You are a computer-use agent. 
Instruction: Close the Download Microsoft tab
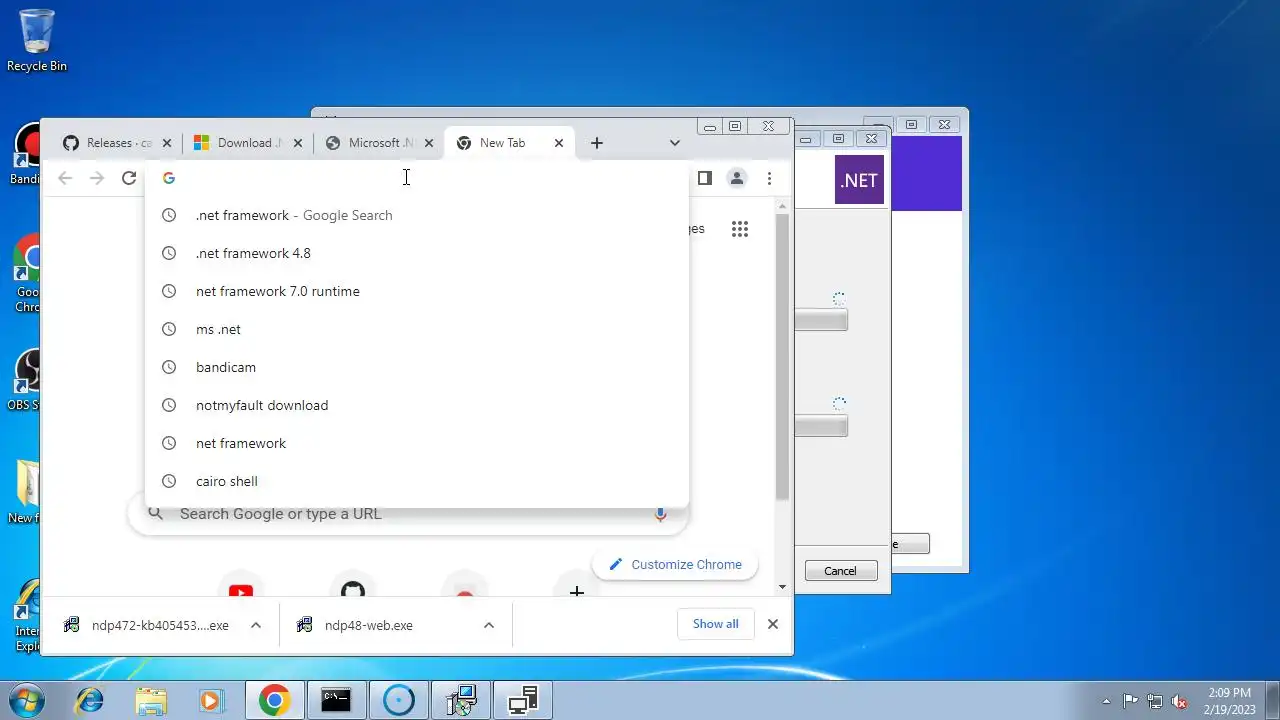(x=298, y=143)
